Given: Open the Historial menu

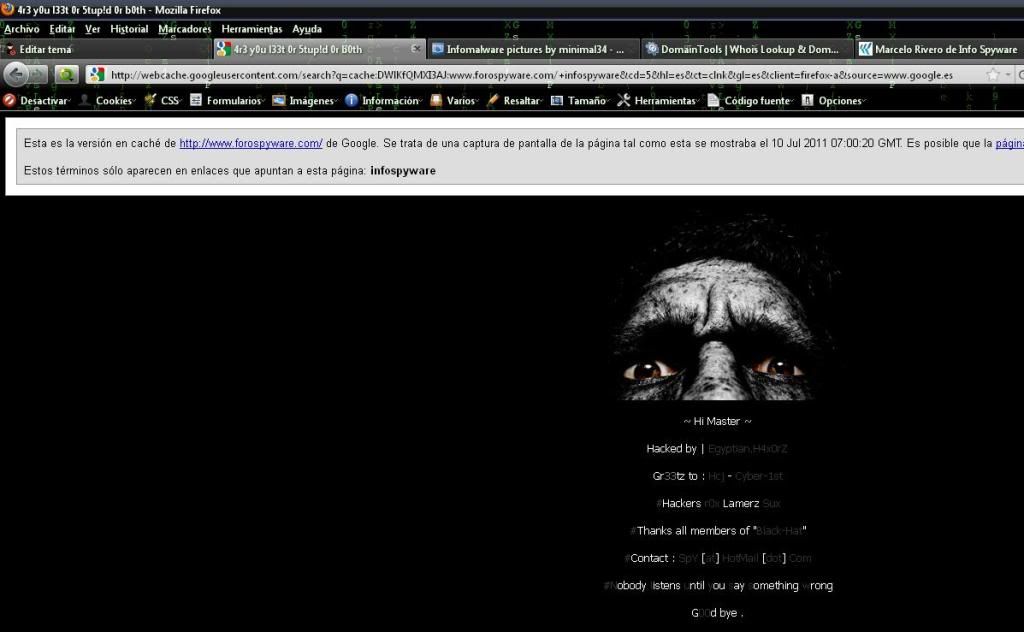Looking at the screenshot, I should point(129,29).
